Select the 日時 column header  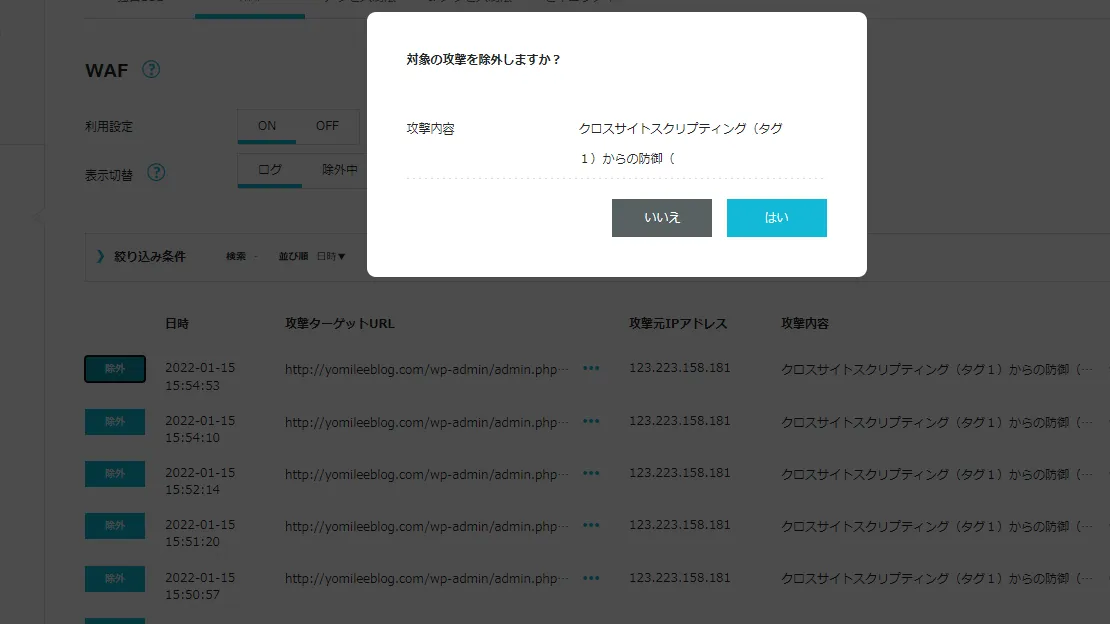(x=177, y=324)
